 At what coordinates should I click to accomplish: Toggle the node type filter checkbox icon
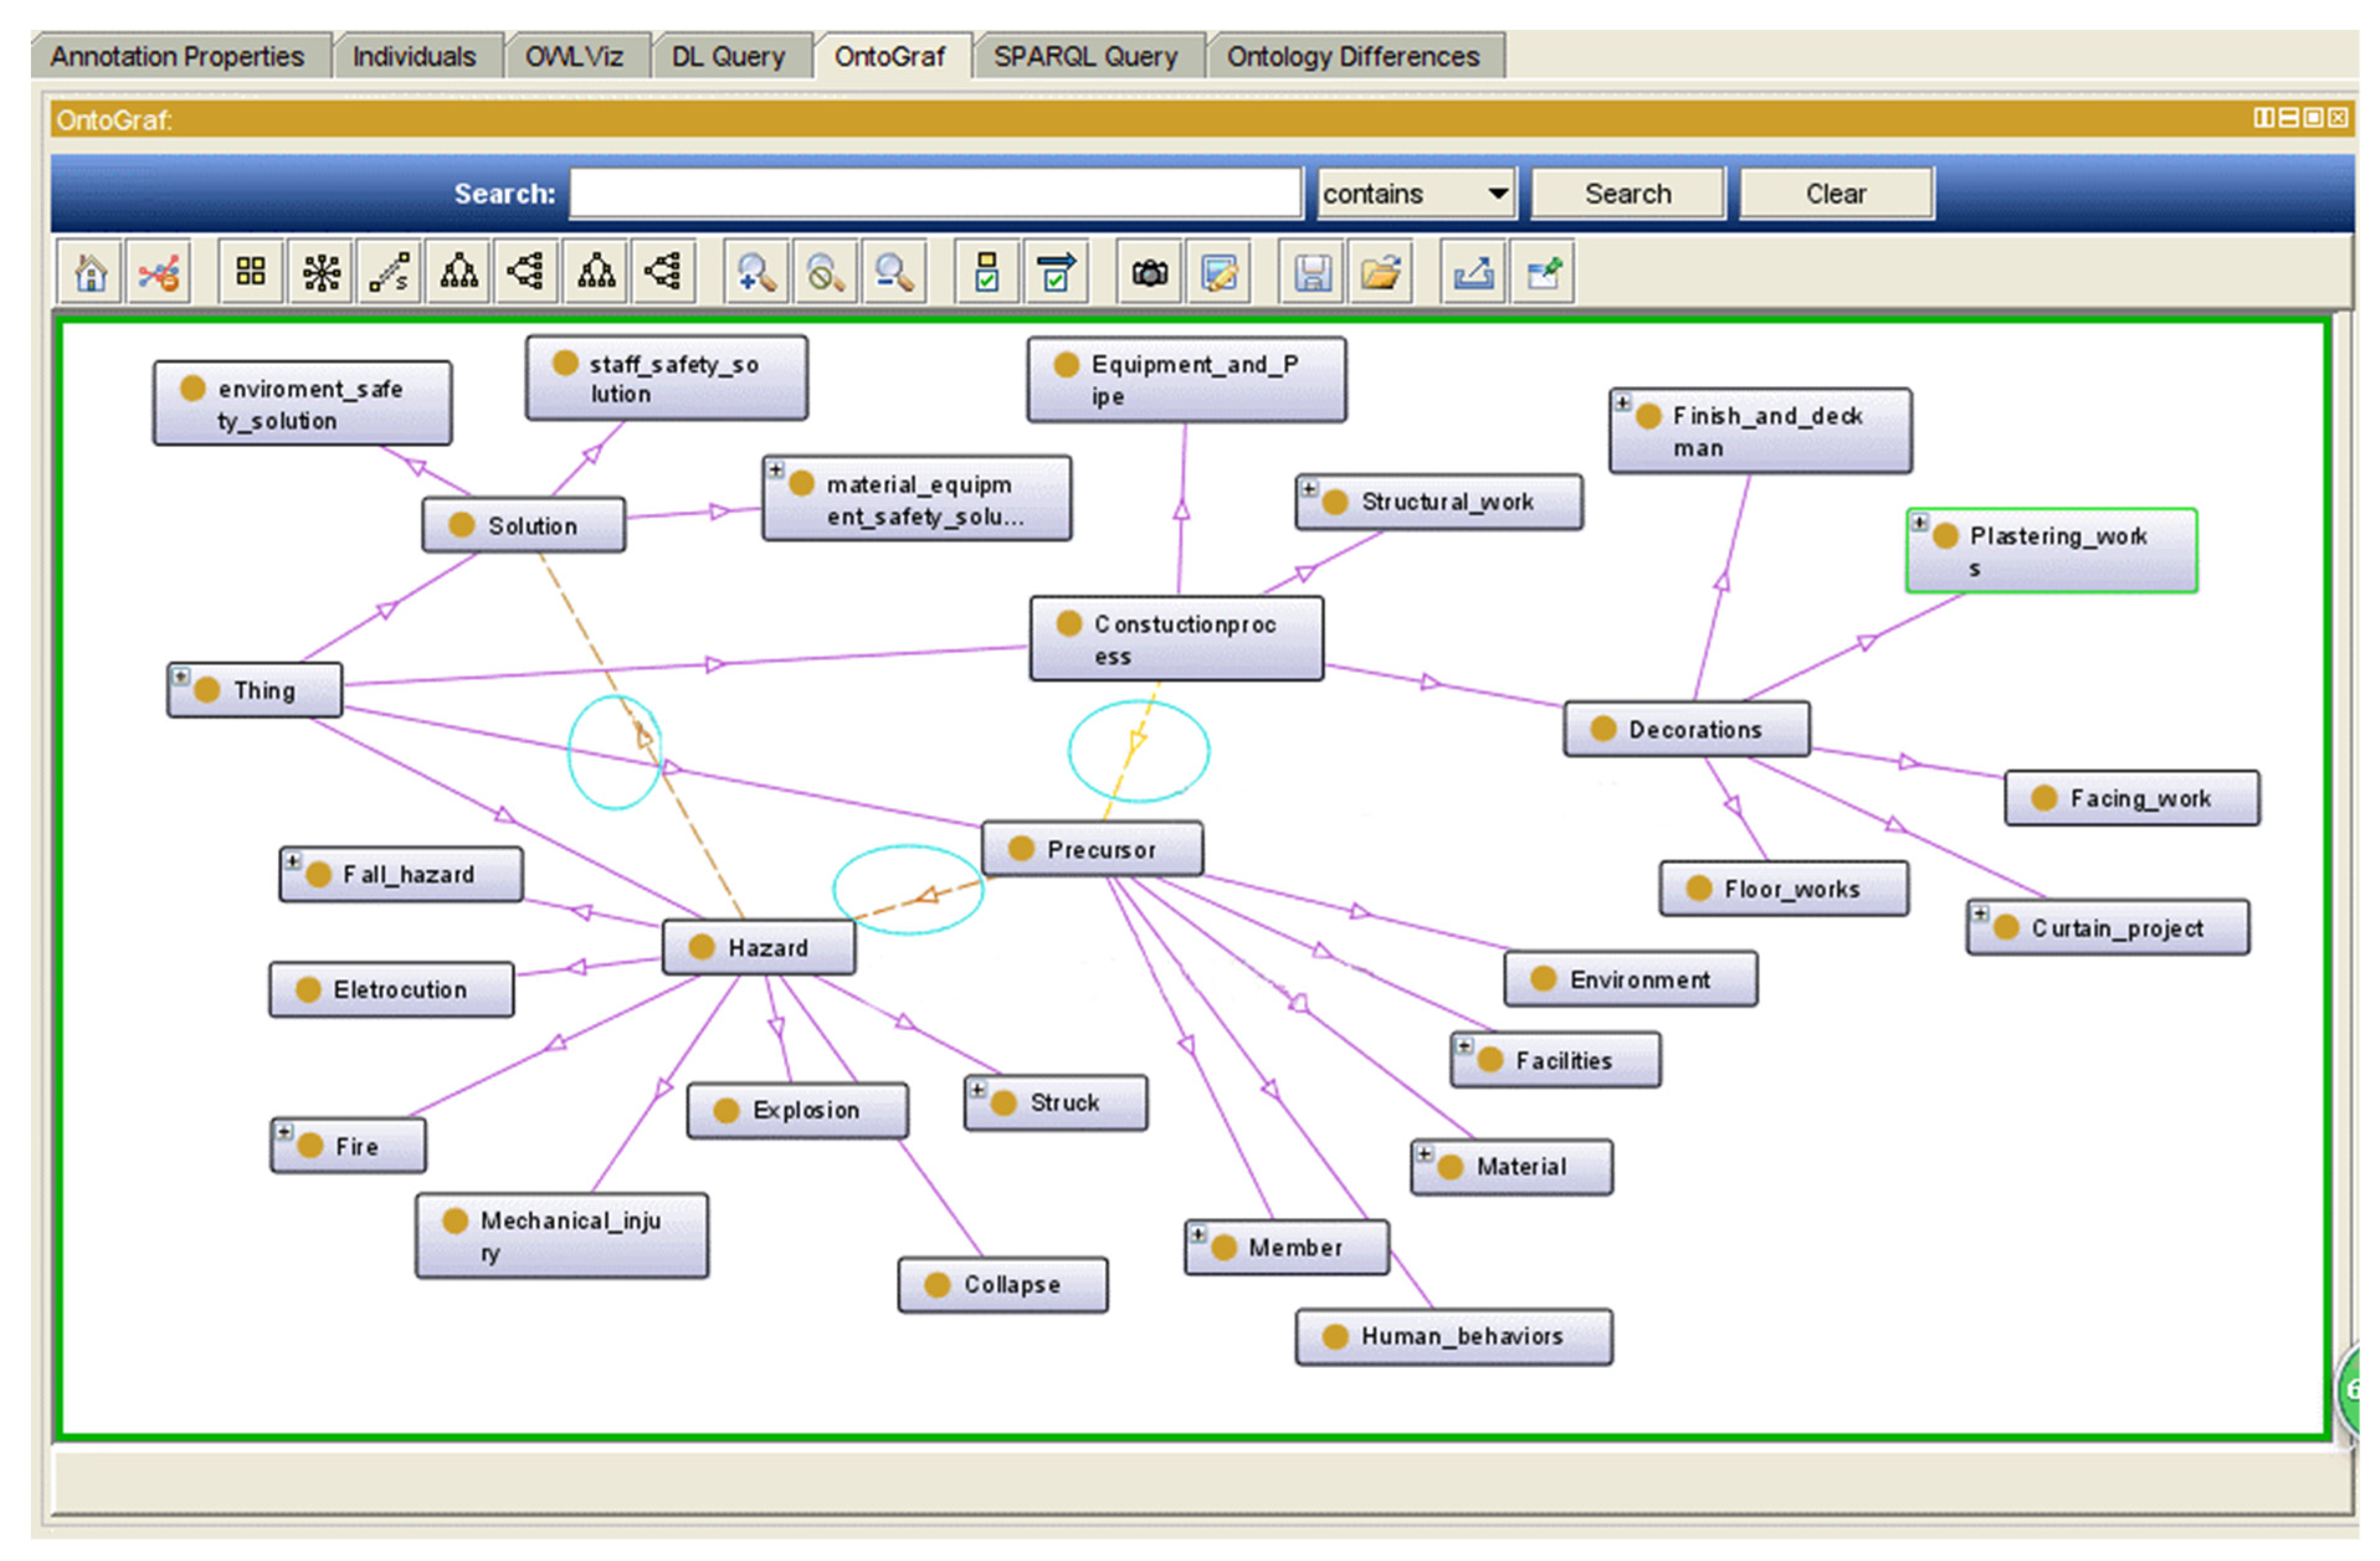987,272
